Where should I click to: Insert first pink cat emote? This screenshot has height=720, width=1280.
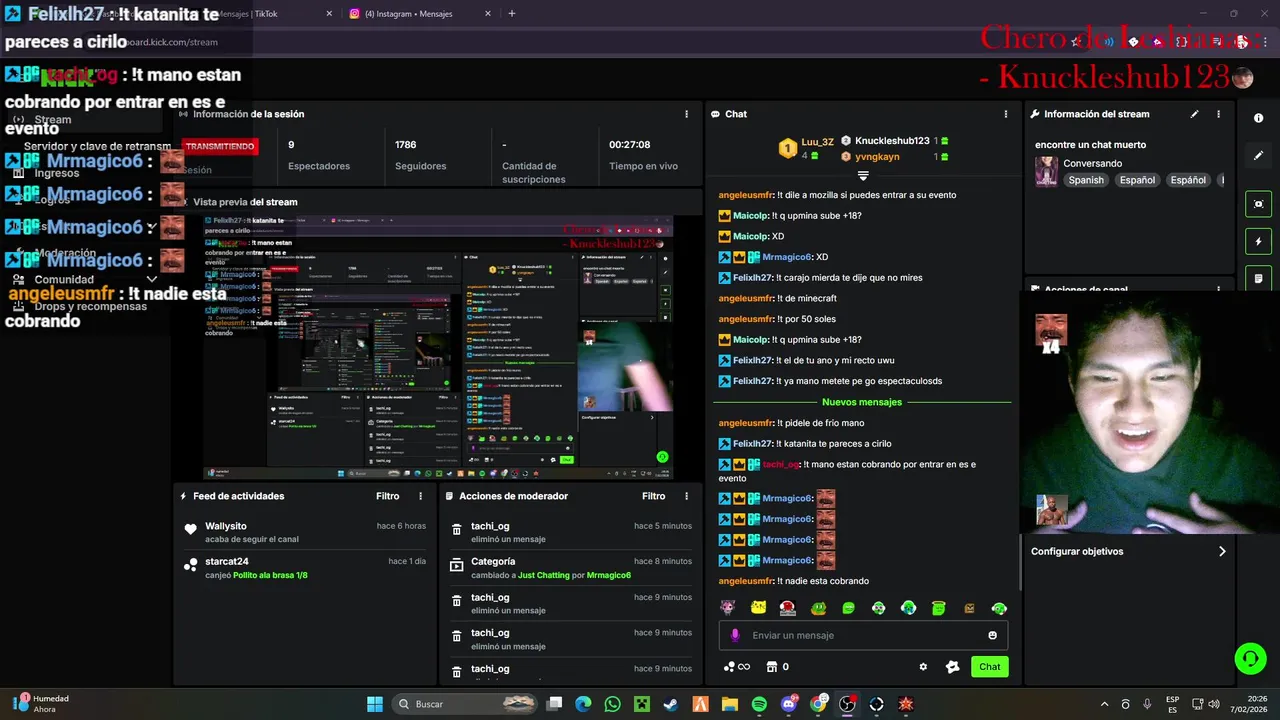coord(727,608)
